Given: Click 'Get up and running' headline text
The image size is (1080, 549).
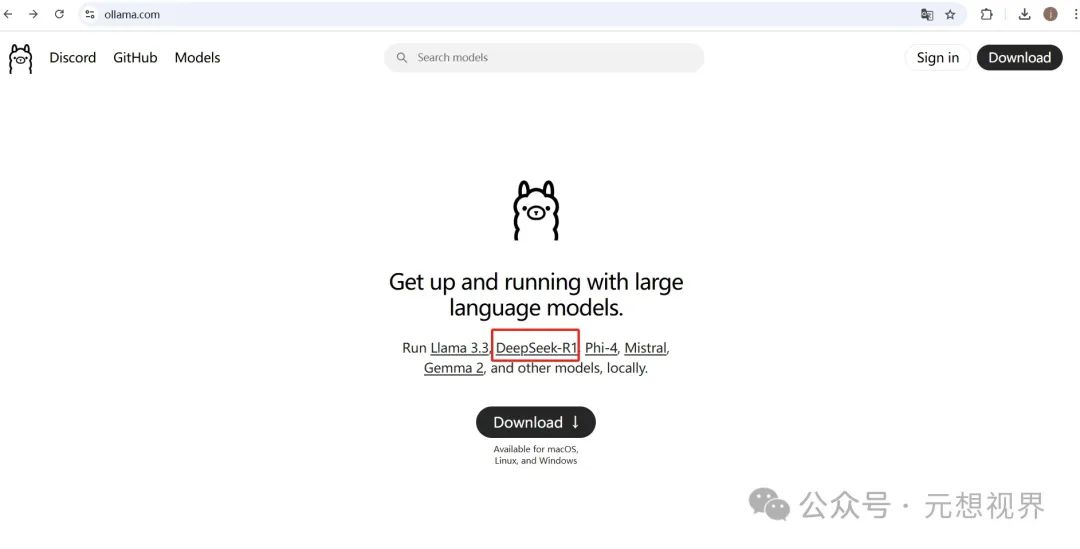Looking at the screenshot, I should (x=536, y=295).
